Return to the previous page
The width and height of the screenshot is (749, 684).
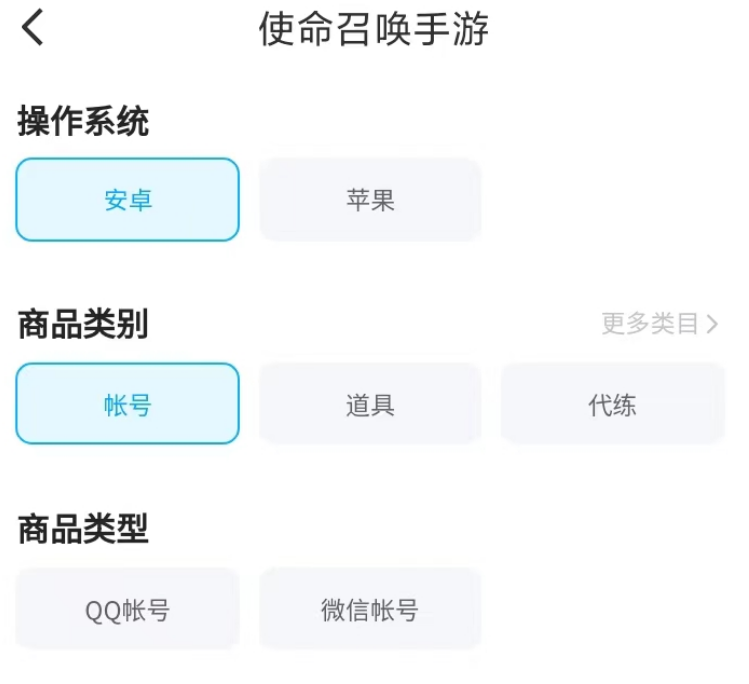pos(33,28)
